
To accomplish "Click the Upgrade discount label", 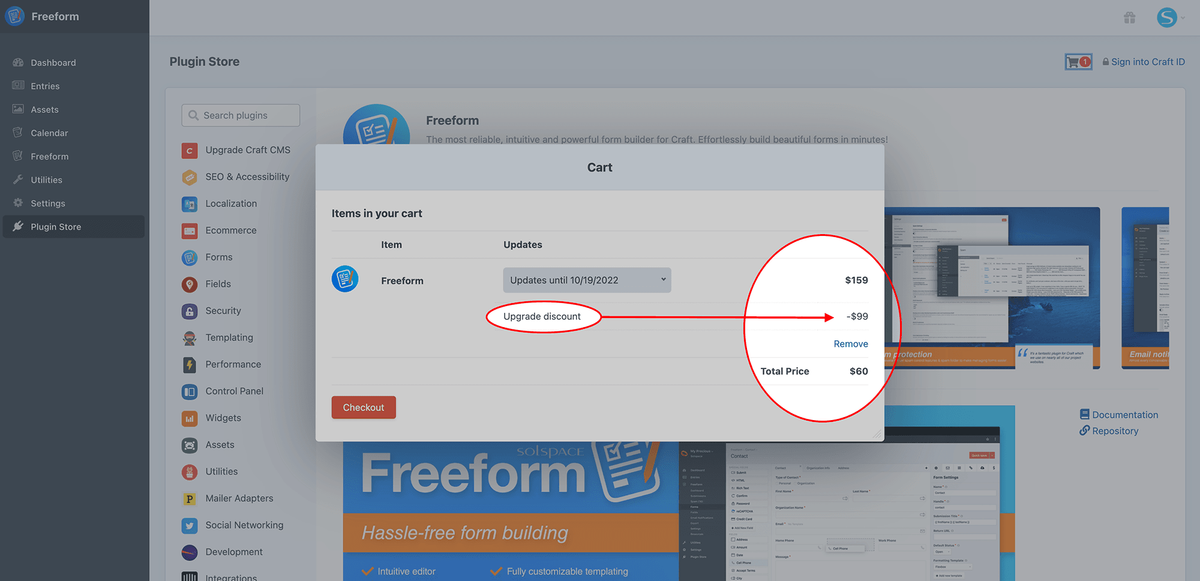I will pos(542,317).
